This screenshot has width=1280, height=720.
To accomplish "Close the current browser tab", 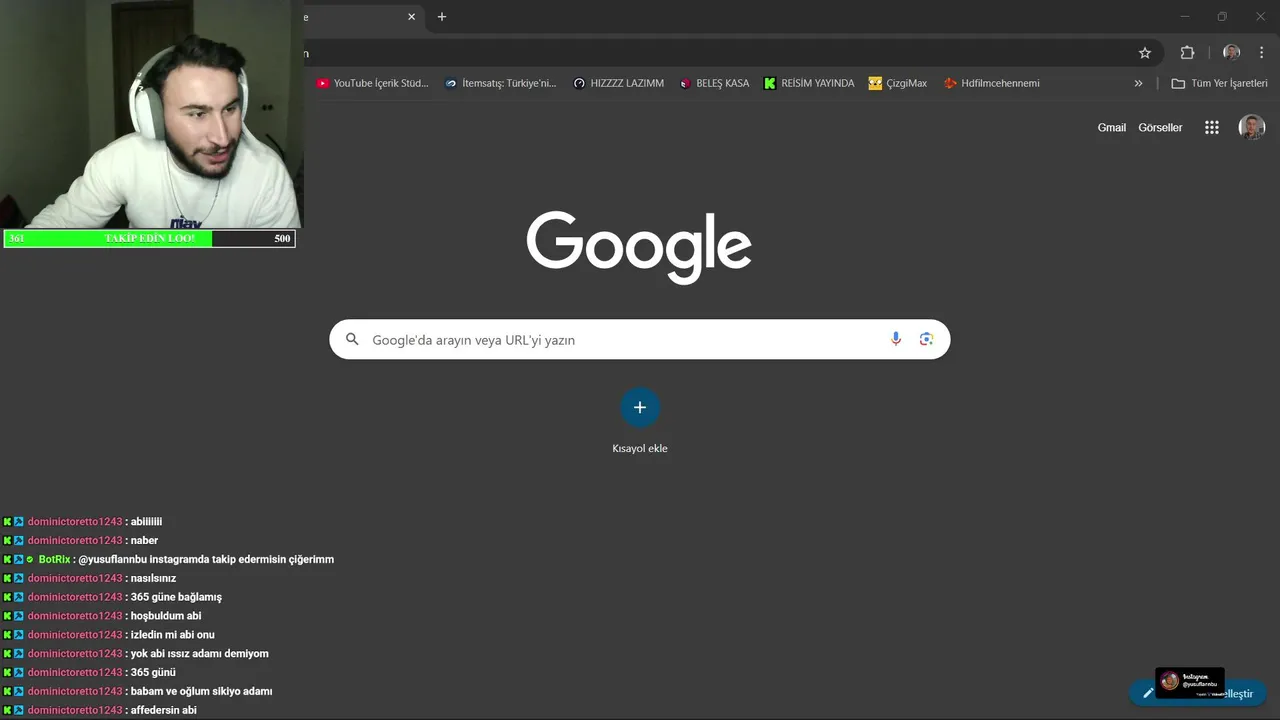I will (411, 17).
